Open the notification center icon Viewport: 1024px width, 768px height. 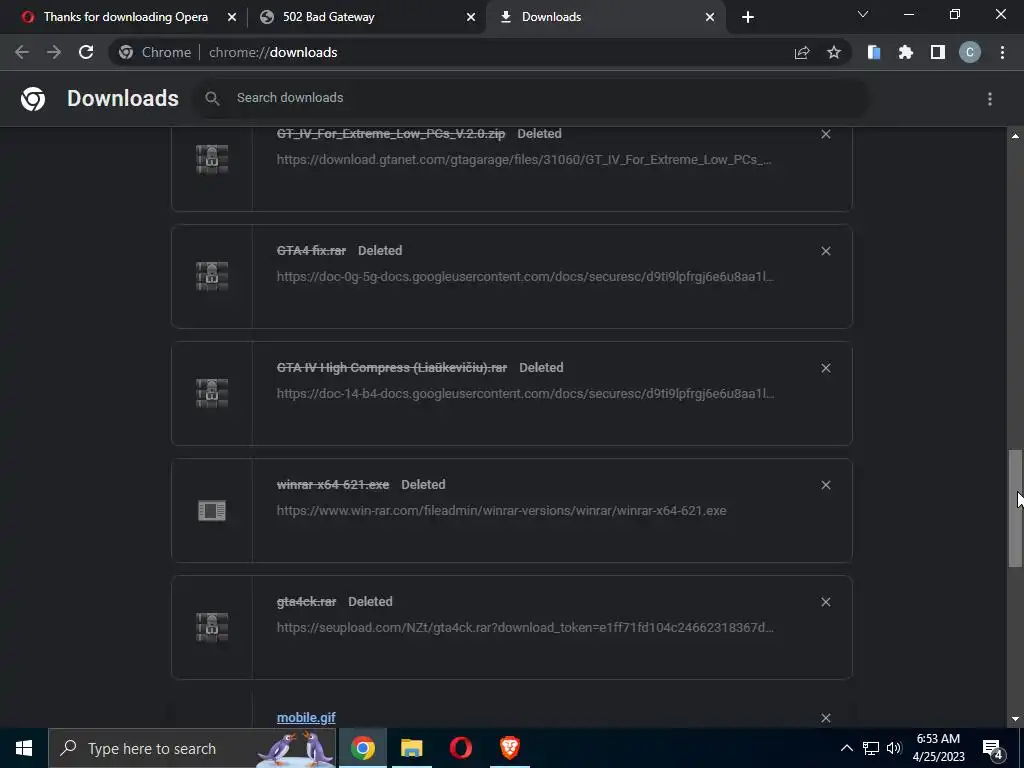993,749
